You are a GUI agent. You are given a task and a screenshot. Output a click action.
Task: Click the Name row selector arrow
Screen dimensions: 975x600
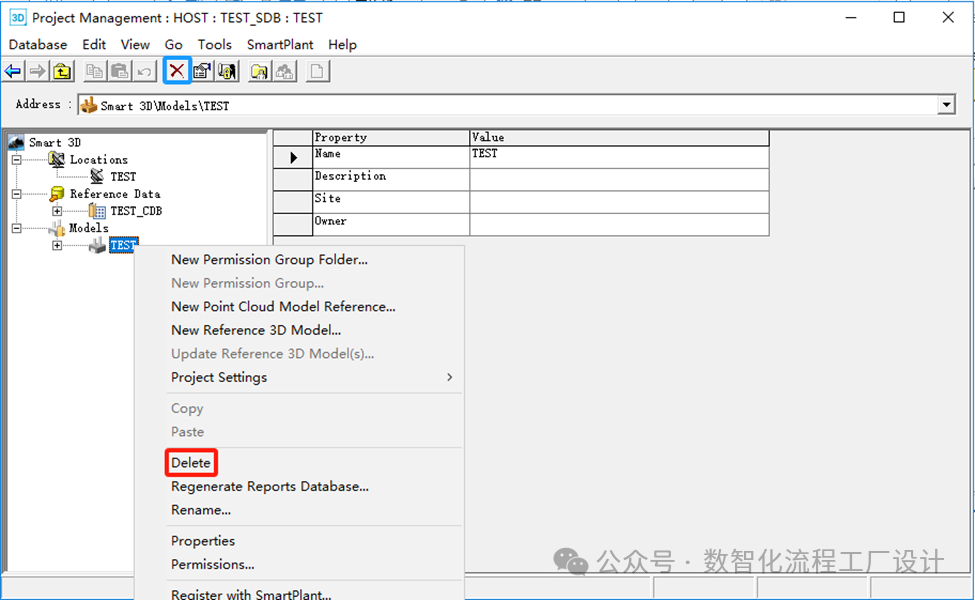(x=293, y=157)
